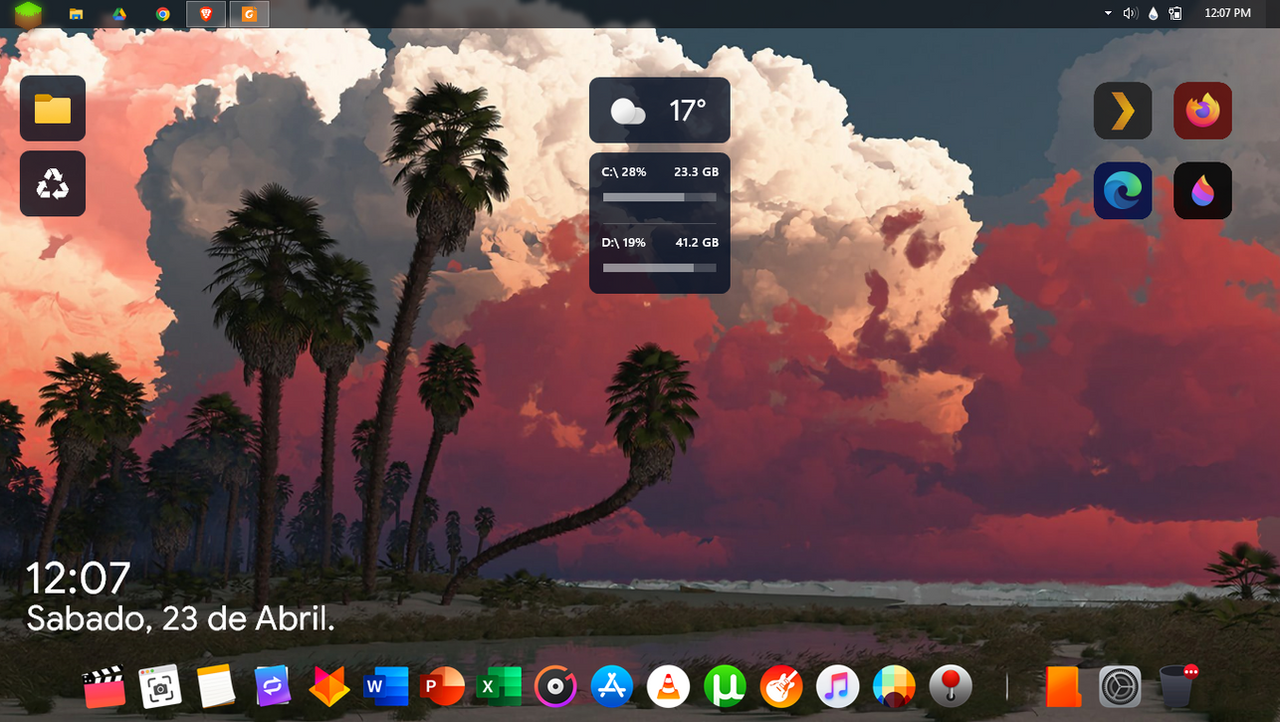Open the Notes app in the dock
This screenshot has width=1280, height=722.
(216, 686)
